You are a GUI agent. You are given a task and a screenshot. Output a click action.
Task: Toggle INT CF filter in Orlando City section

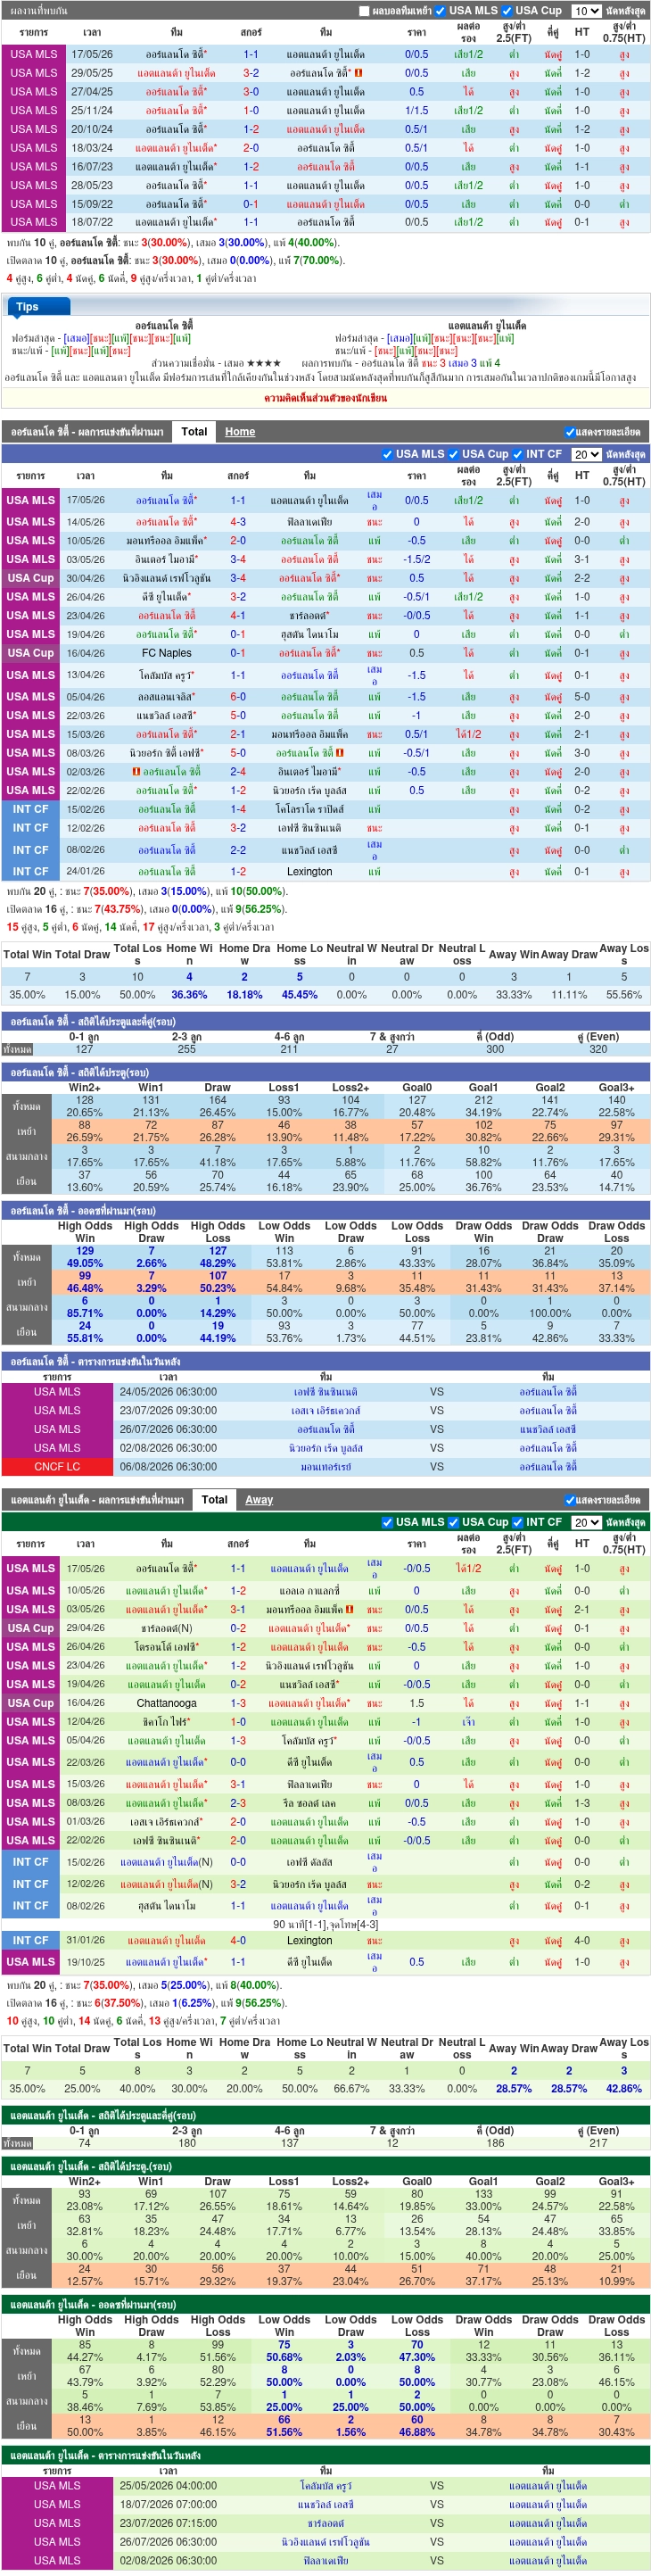[519, 454]
